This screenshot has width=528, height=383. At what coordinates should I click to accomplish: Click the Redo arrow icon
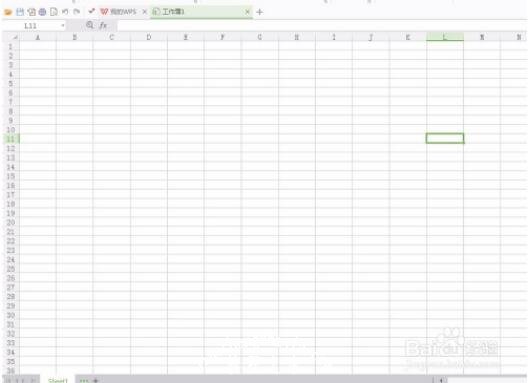click(x=77, y=12)
